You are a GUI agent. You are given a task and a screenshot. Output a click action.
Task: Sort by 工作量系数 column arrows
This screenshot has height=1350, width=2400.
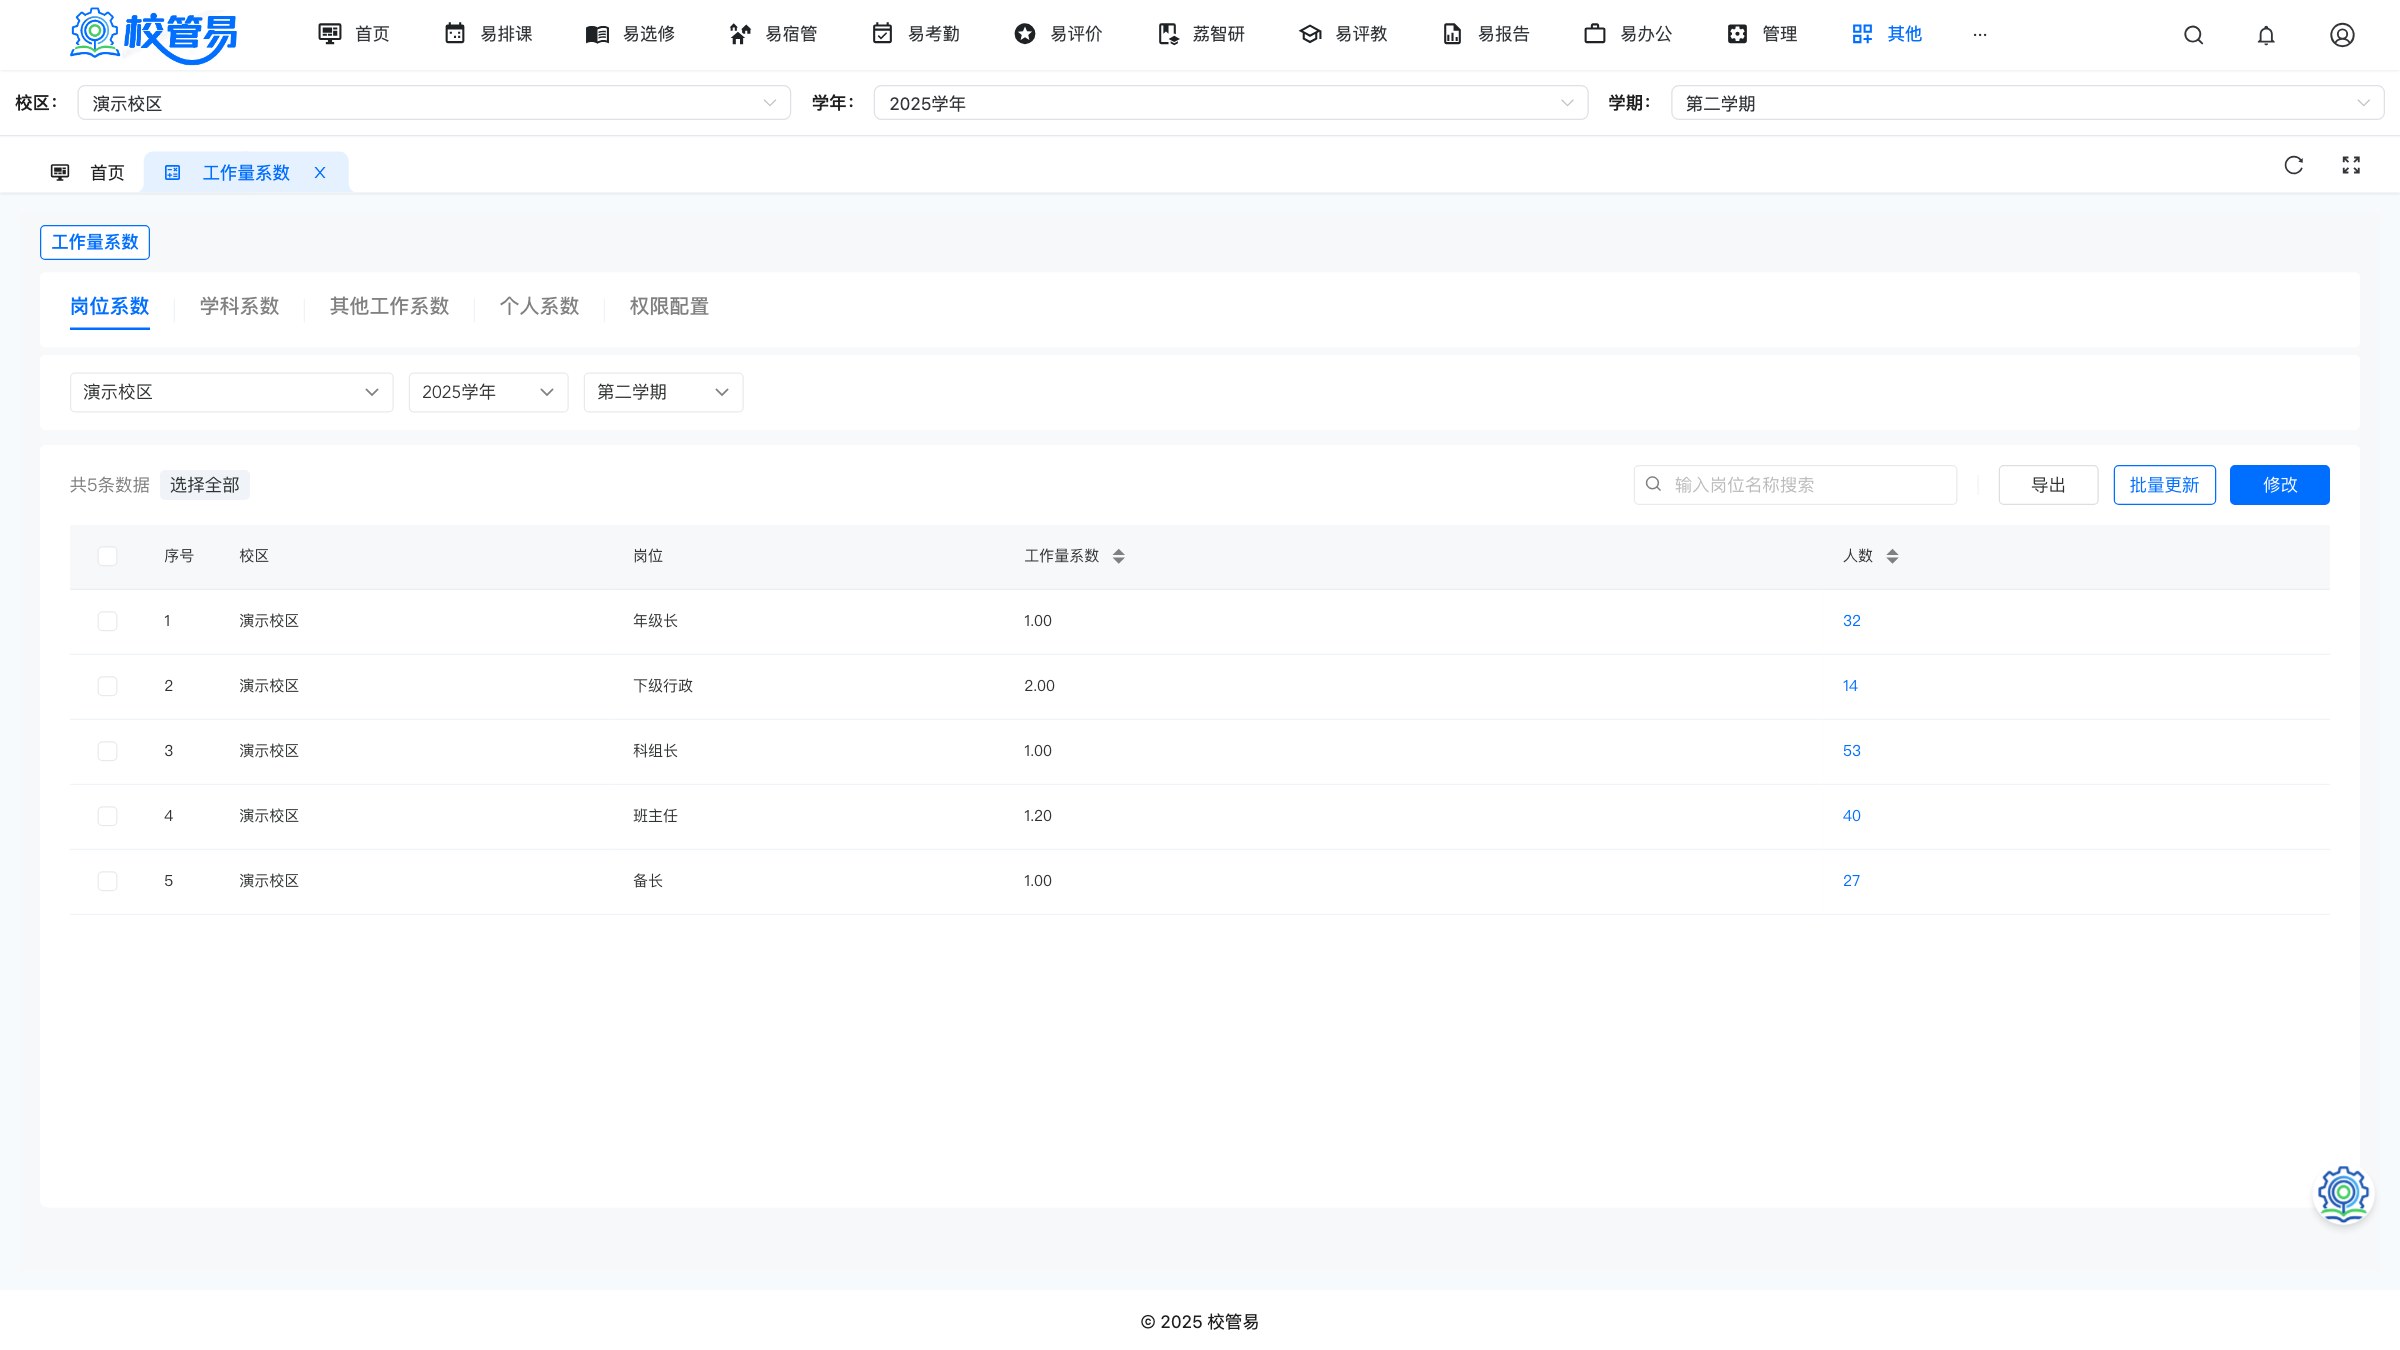1118,556
